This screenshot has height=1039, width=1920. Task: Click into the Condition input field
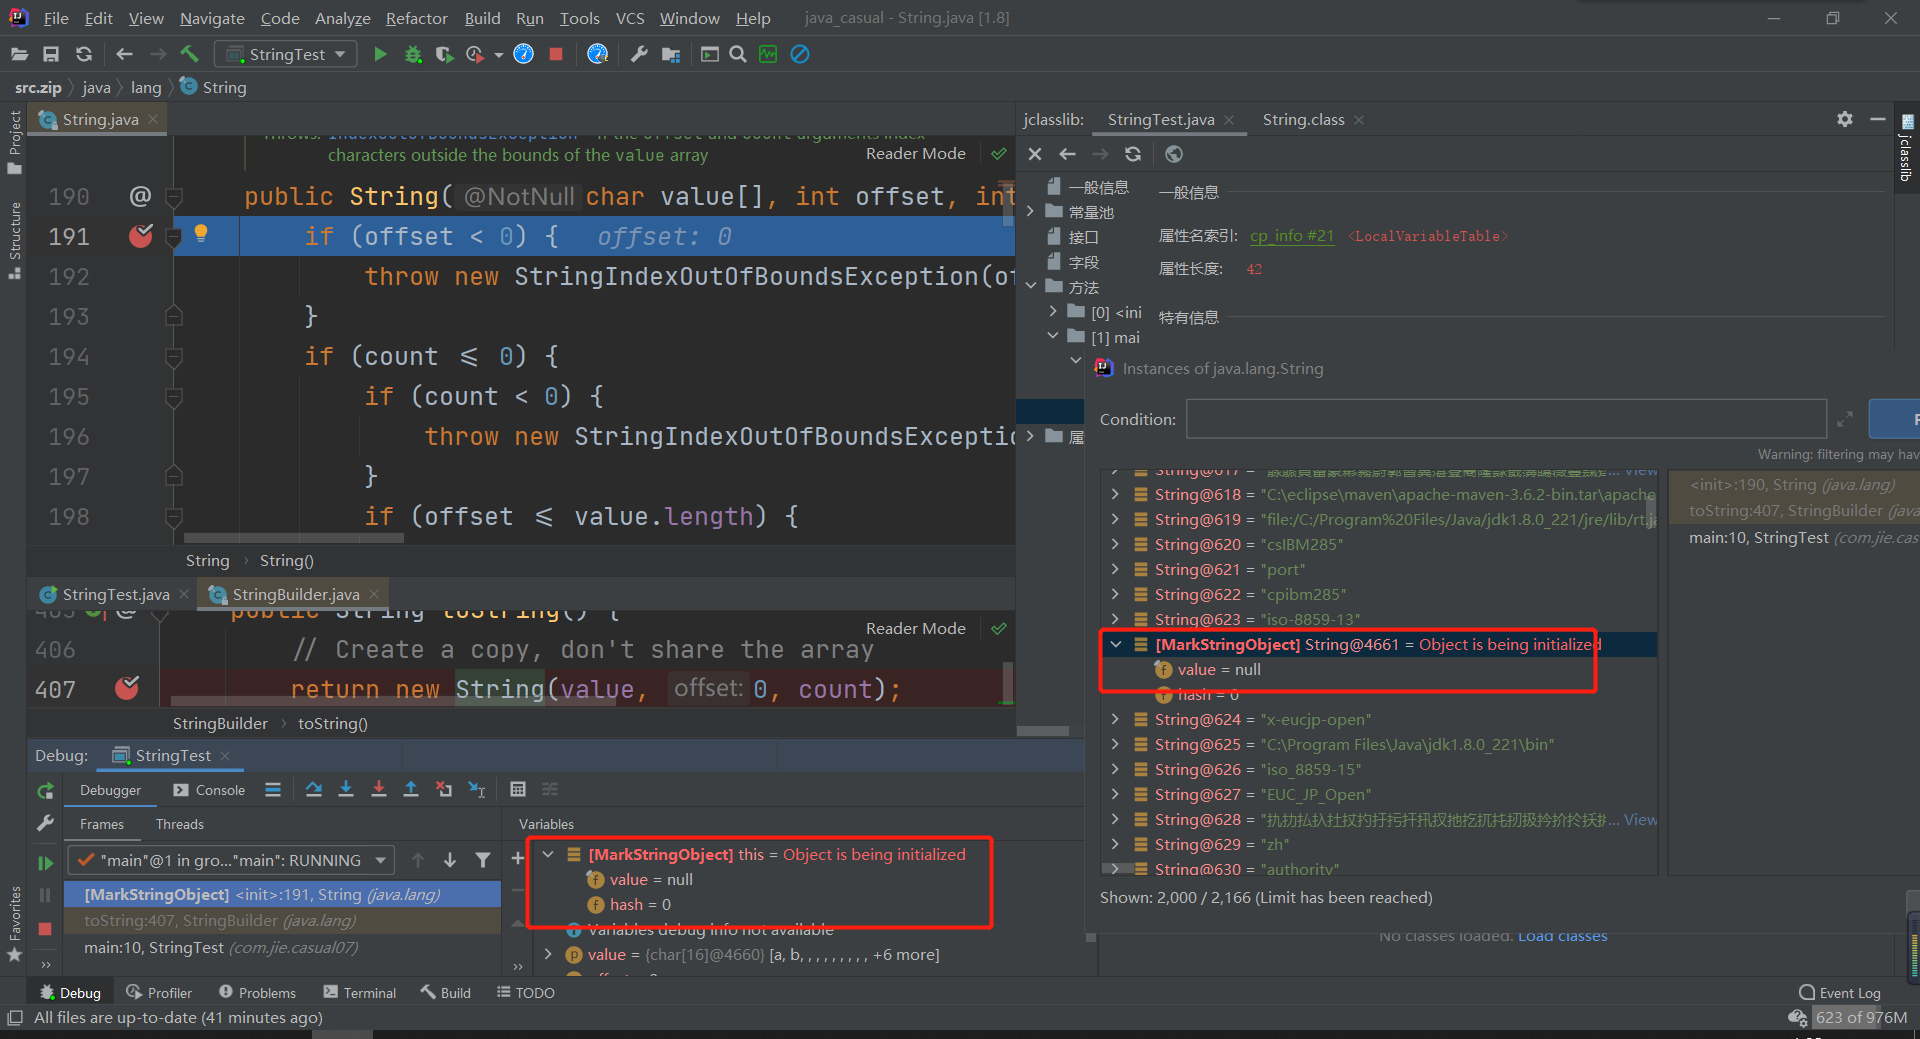coord(1506,419)
